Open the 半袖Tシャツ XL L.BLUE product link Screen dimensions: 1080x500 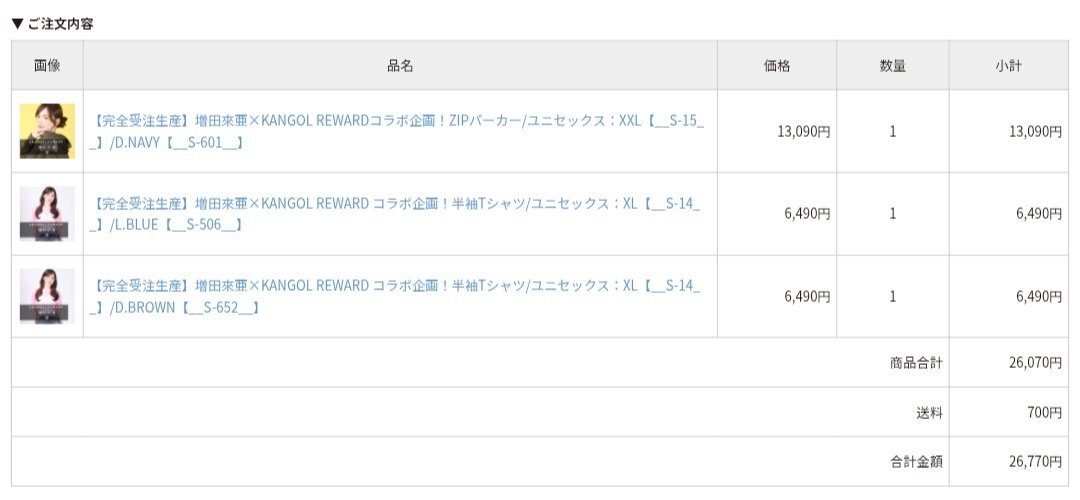tap(395, 214)
